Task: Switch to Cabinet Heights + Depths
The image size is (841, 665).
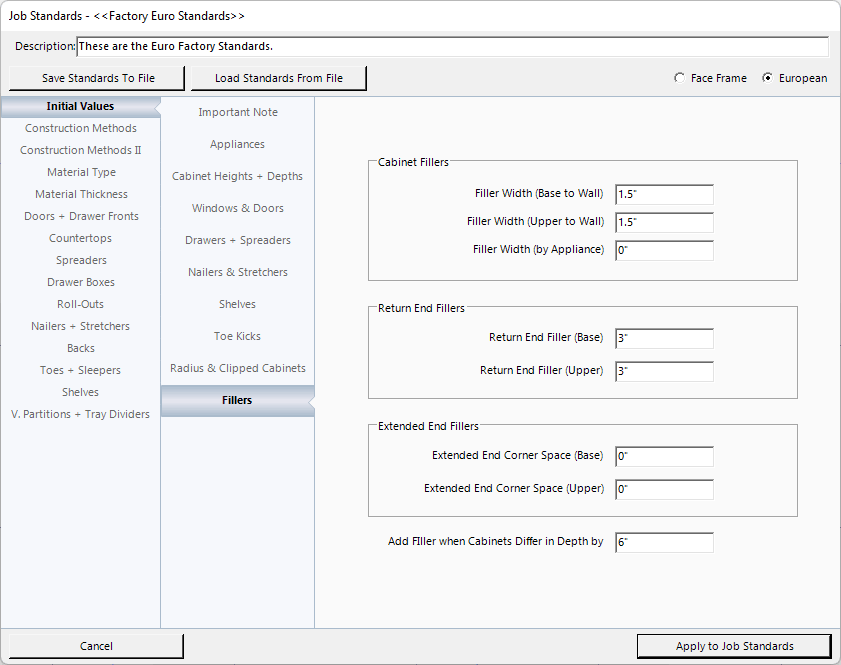Action: coord(237,176)
